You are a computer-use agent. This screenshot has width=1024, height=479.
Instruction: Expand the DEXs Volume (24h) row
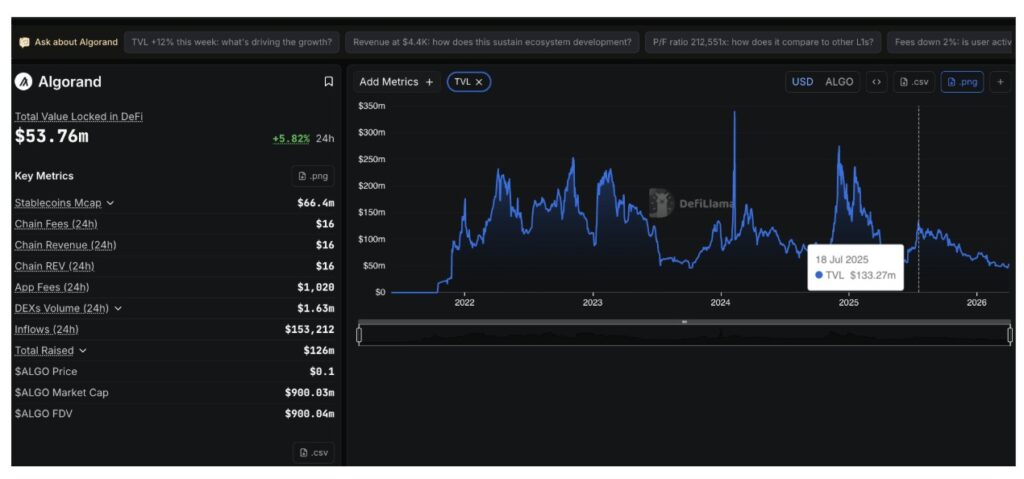click(118, 308)
